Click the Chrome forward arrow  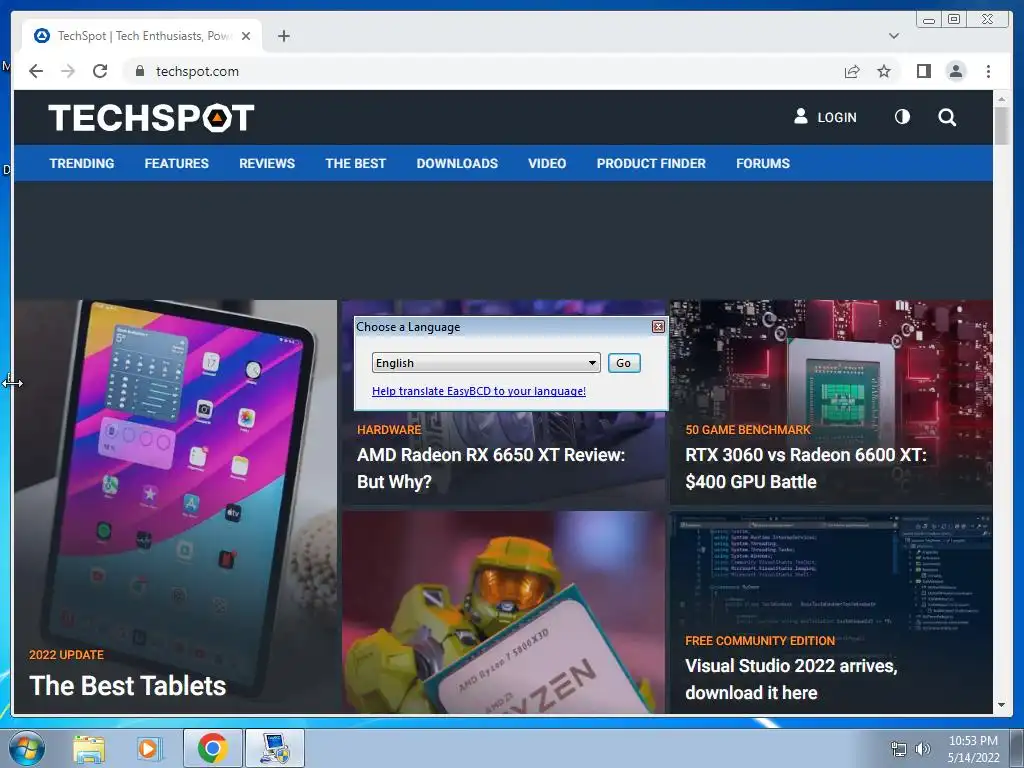(68, 71)
